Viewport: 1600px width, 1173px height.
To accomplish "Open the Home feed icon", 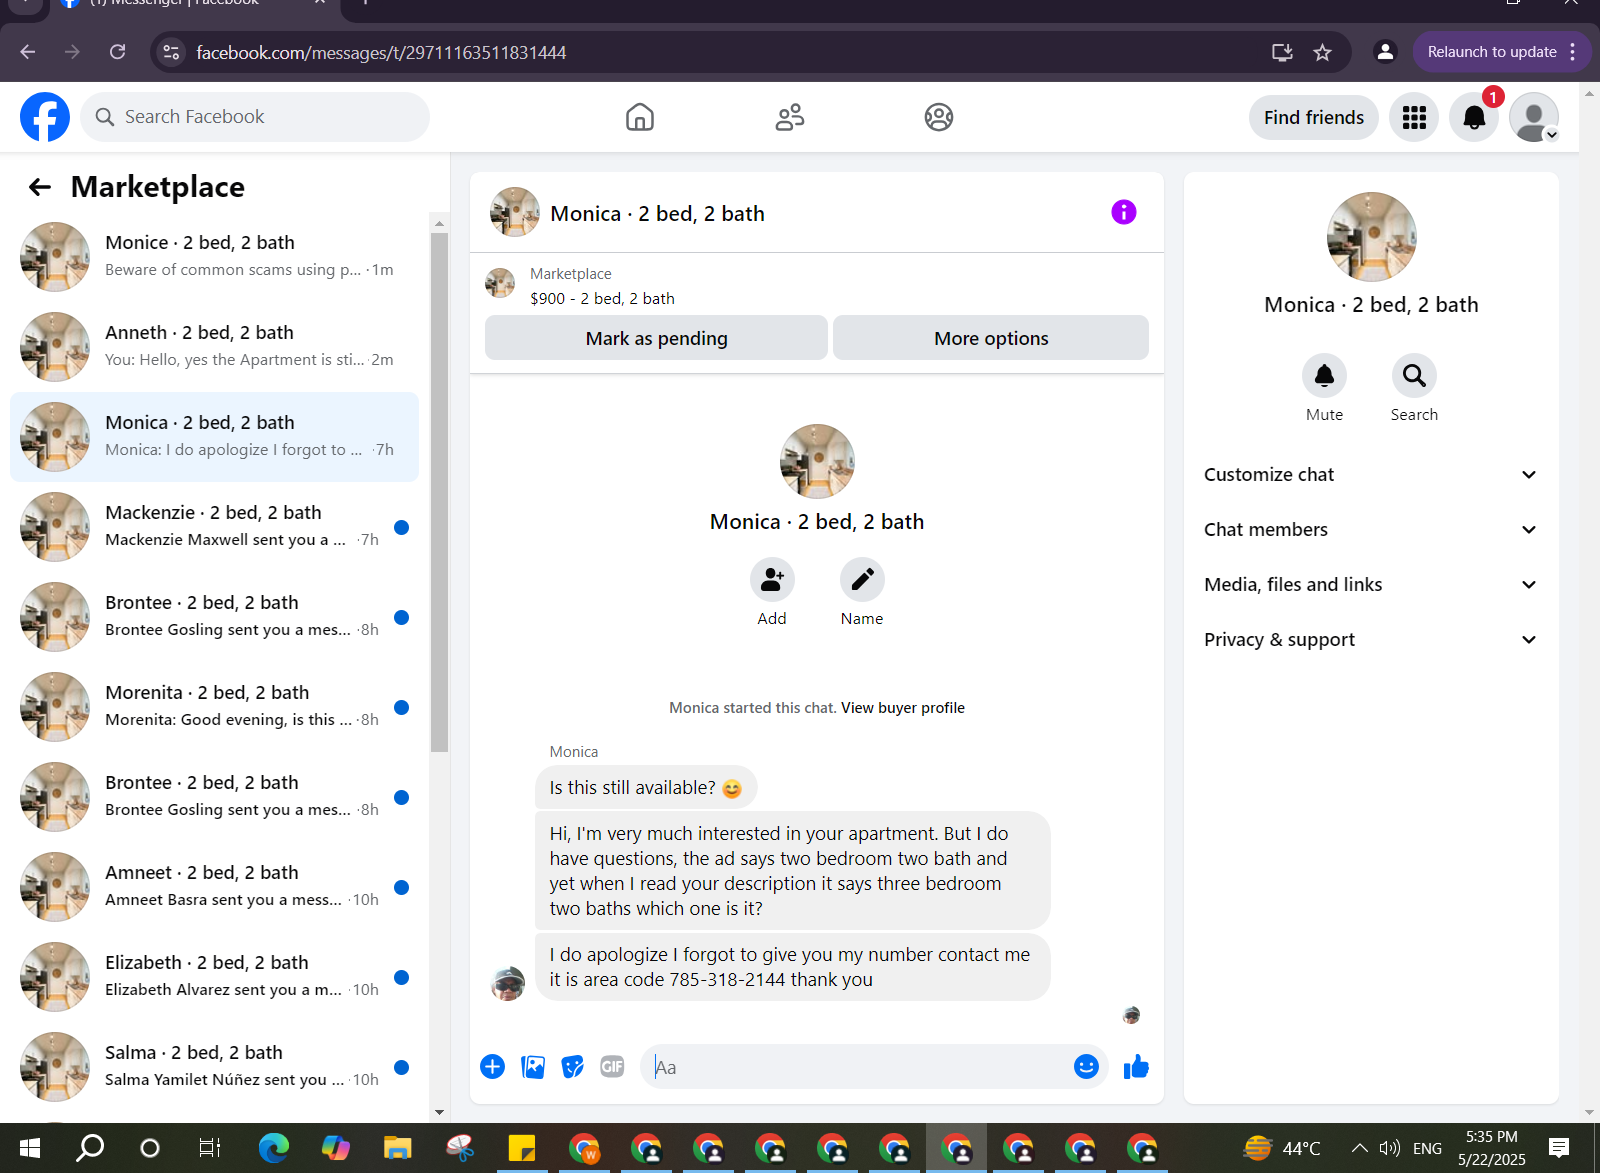I will pyautogui.click(x=640, y=117).
